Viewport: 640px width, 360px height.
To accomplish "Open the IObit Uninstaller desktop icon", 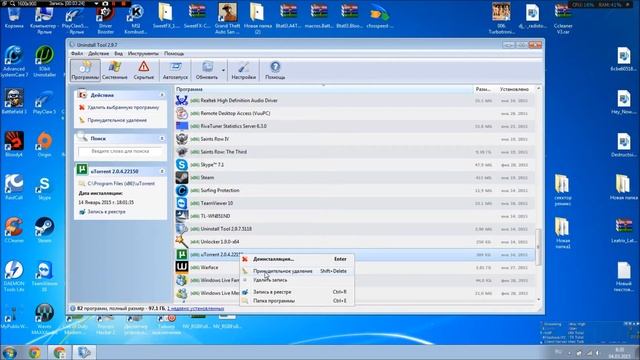I will pos(44,61).
